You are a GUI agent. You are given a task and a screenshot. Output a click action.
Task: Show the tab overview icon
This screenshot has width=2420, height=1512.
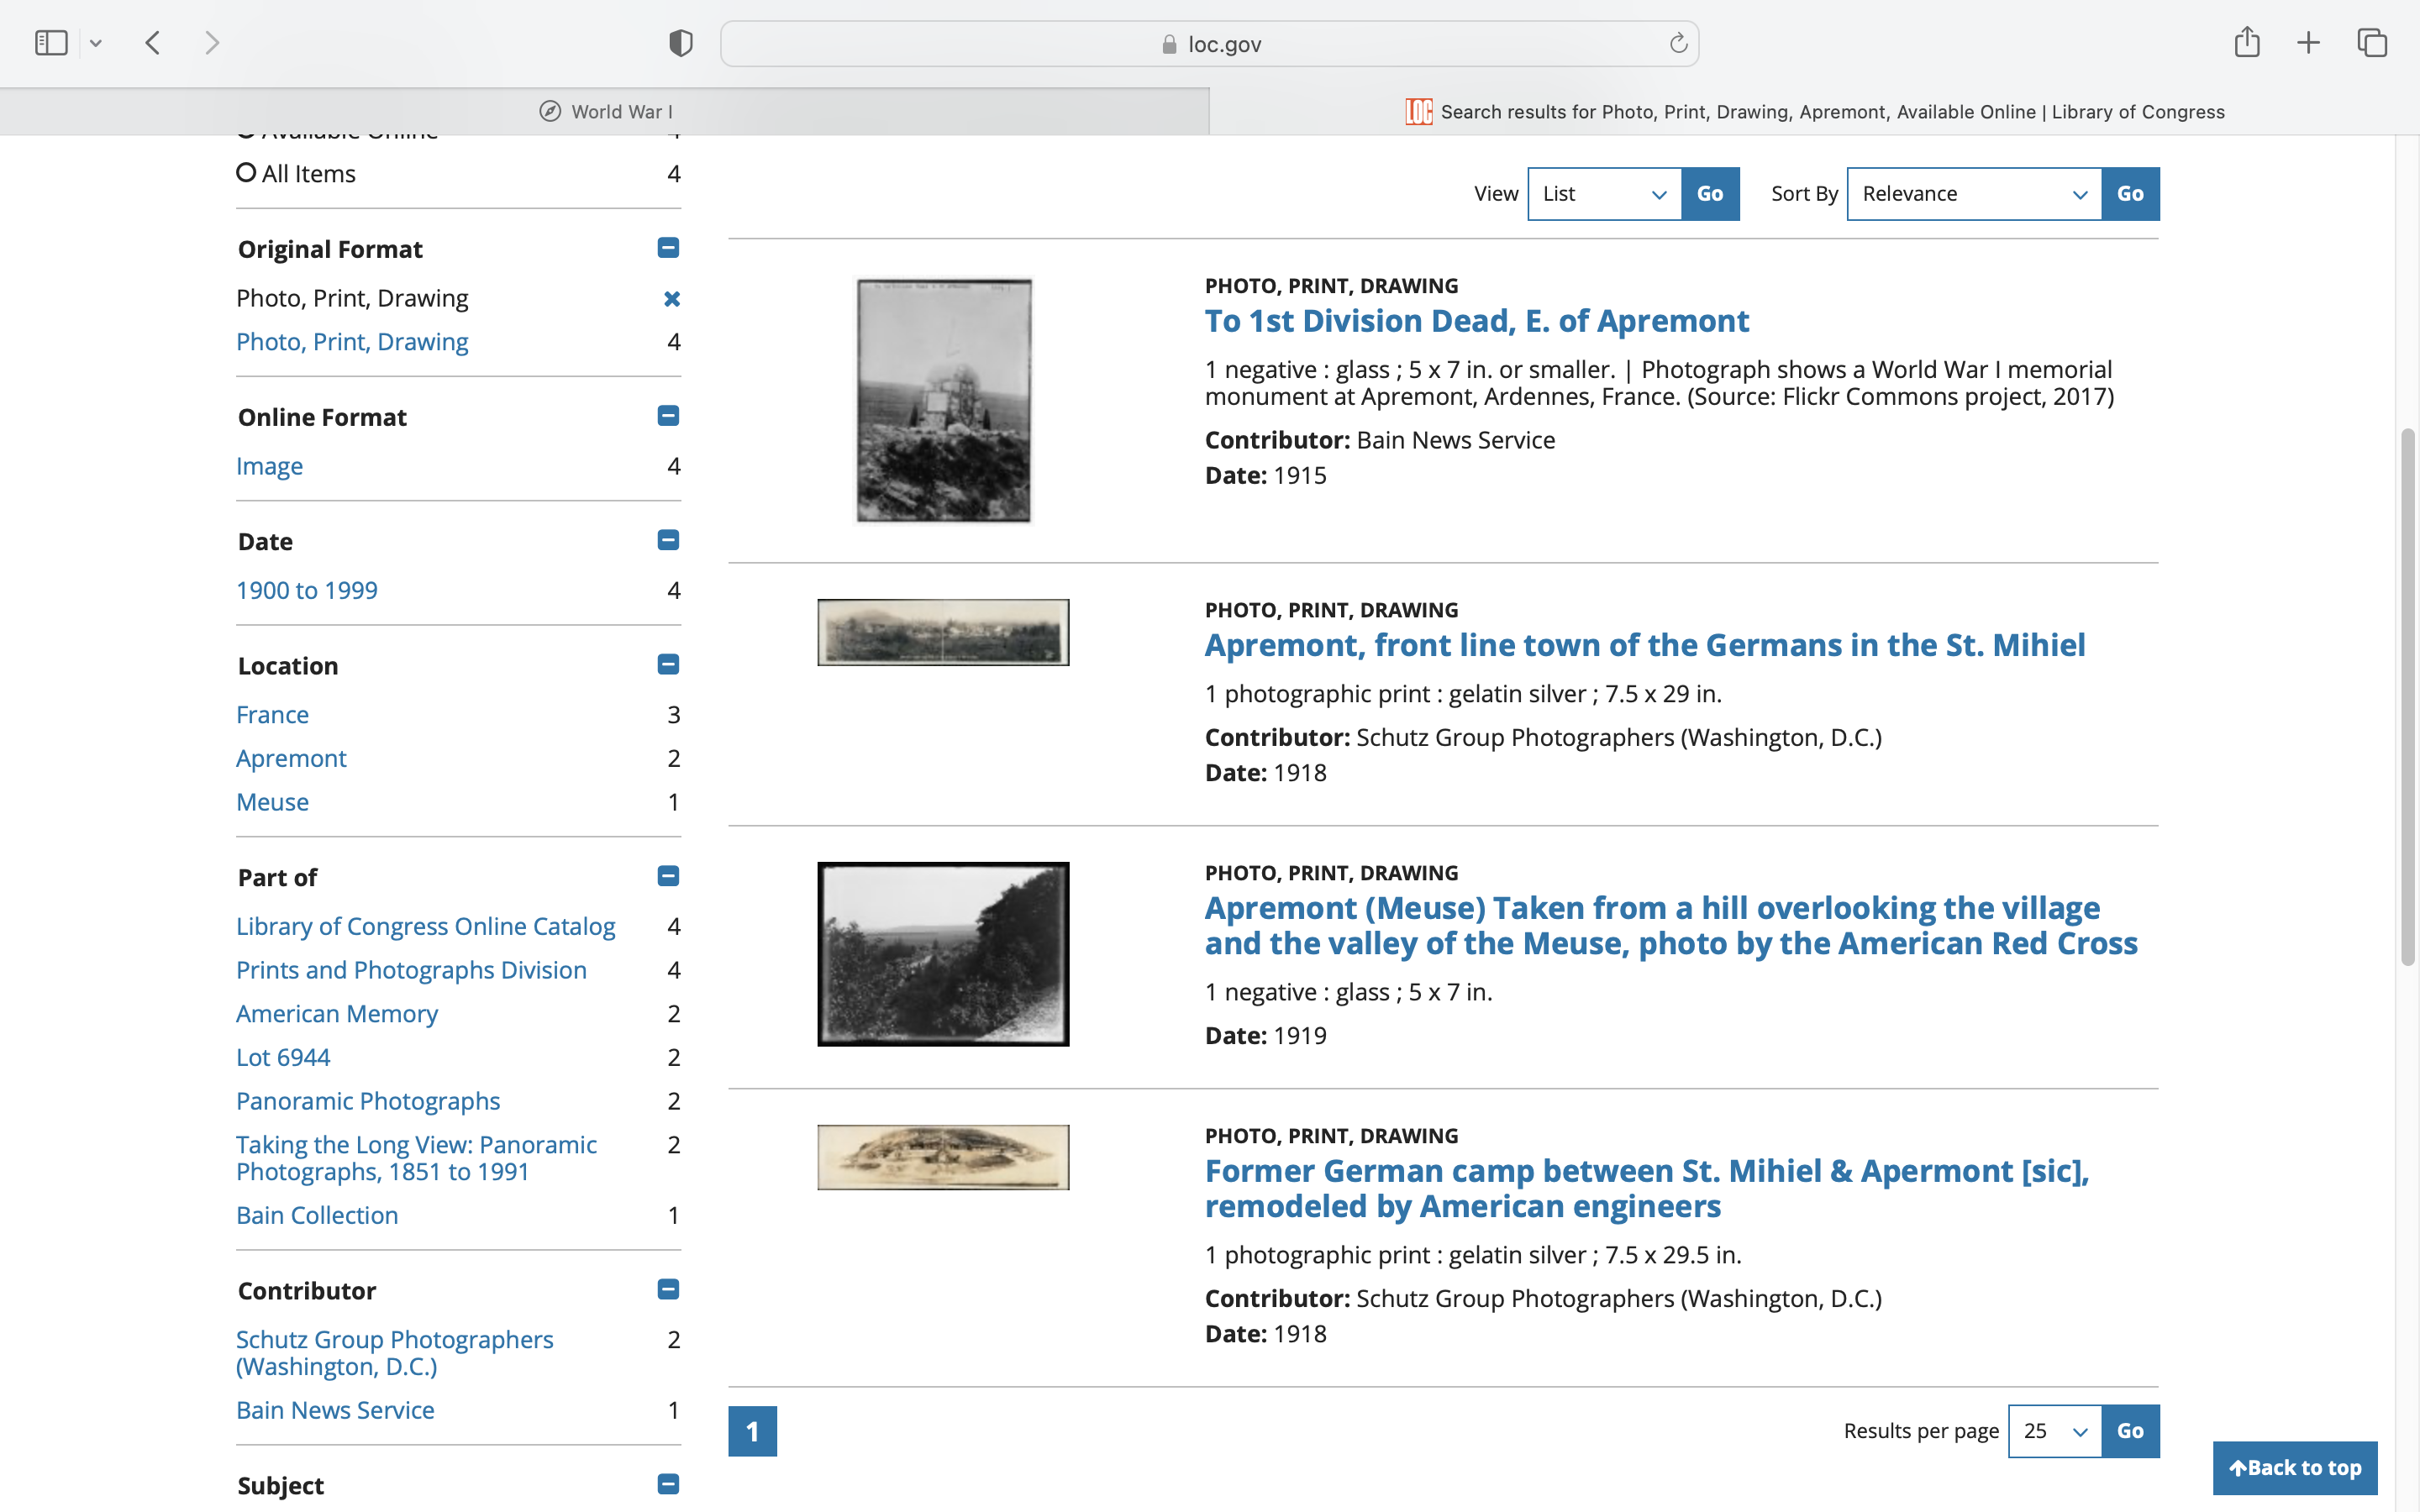(x=2372, y=43)
